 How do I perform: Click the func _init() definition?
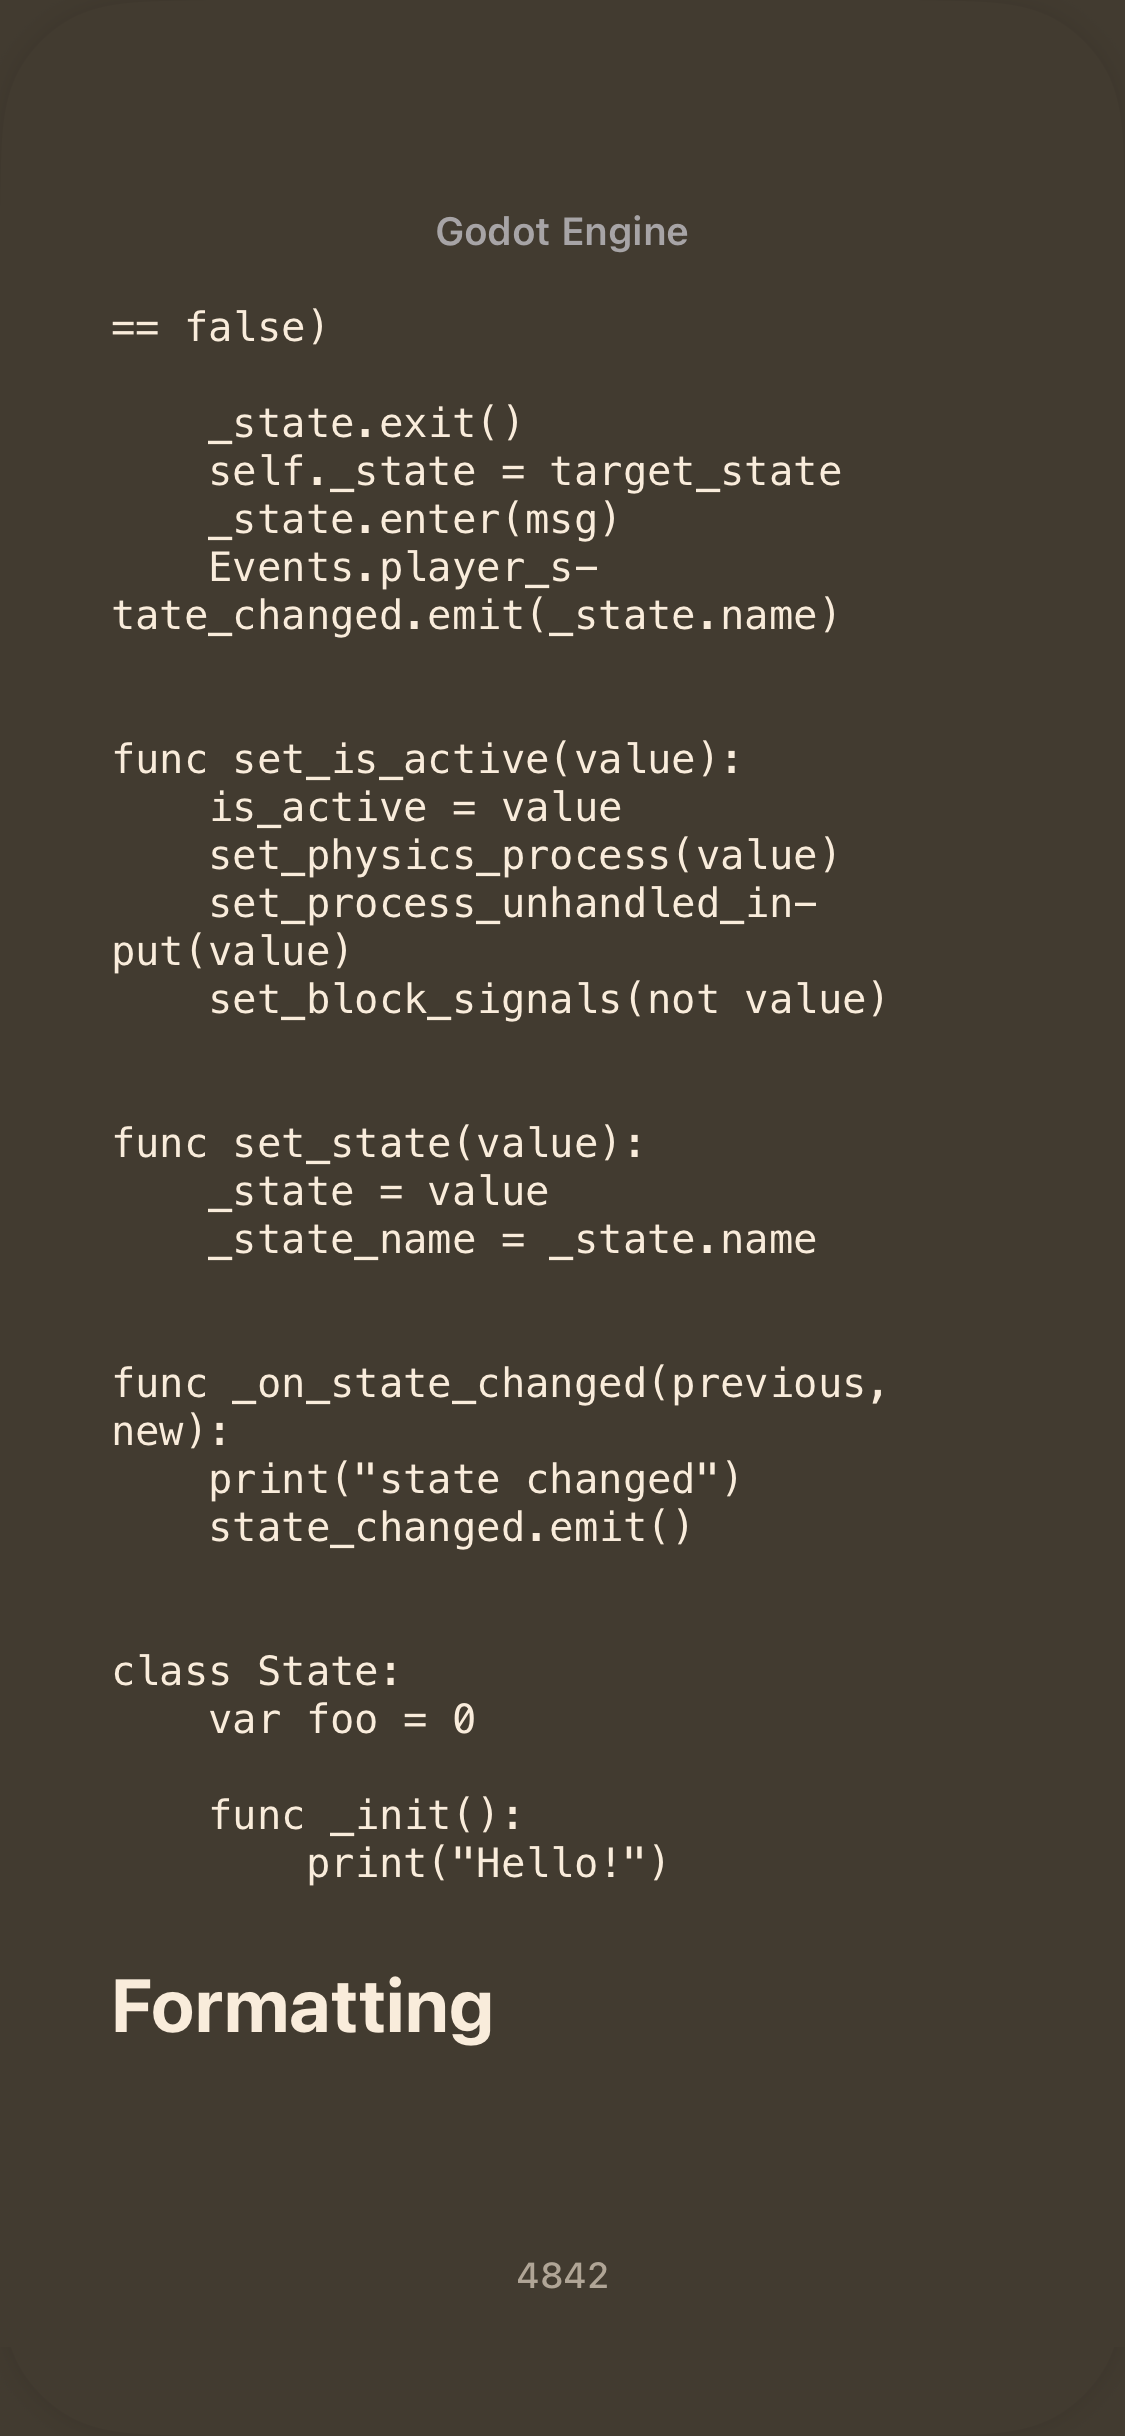click(x=365, y=1815)
